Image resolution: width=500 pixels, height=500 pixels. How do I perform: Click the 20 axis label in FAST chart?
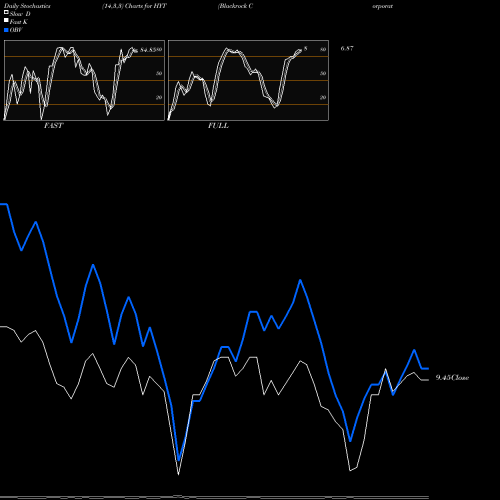pyautogui.click(x=159, y=97)
